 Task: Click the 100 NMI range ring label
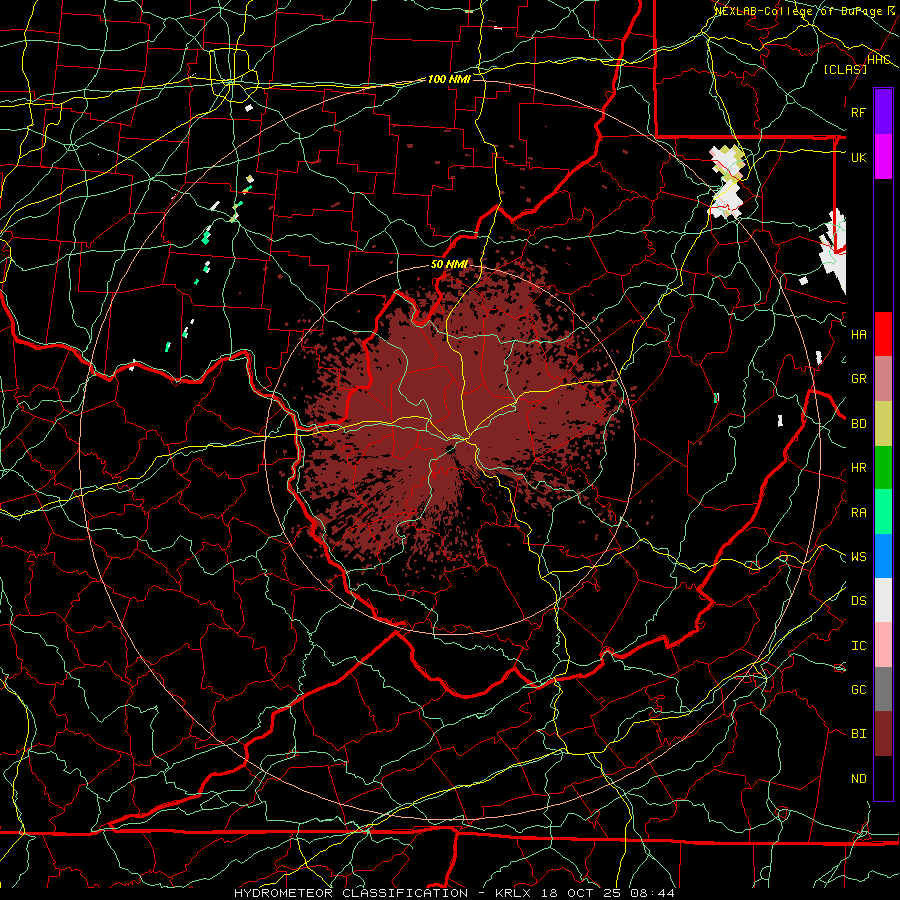(449, 79)
